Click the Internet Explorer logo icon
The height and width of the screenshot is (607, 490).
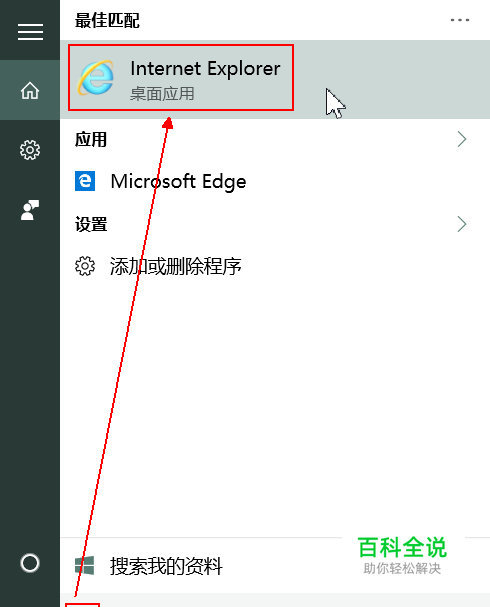96,77
